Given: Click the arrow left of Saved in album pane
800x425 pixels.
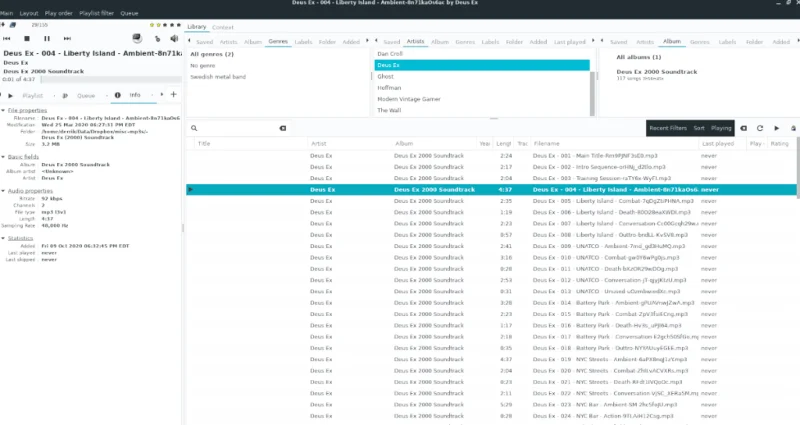Looking at the screenshot, I should click(602, 40).
